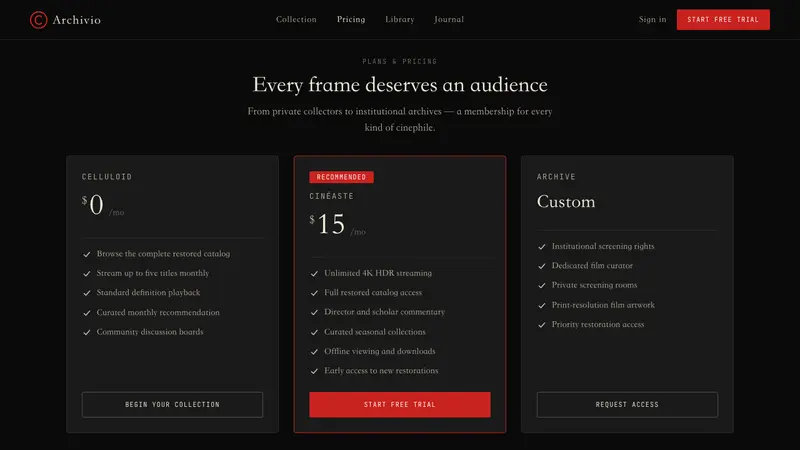The image size is (800, 450).
Task: Click checkmark beside Curated monthly recommendation
Action: pos(87,313)
